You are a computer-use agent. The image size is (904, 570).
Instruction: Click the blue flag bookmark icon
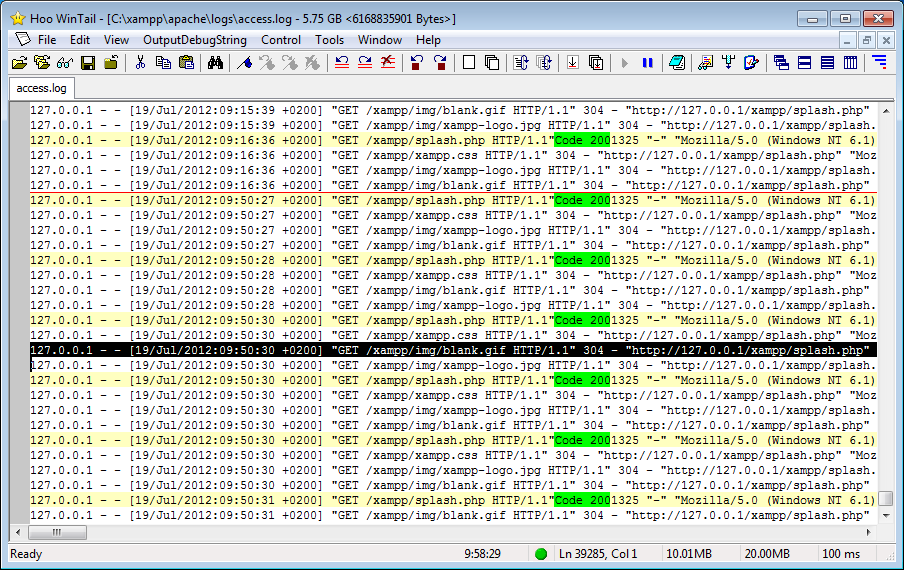[x=244, y=62]
